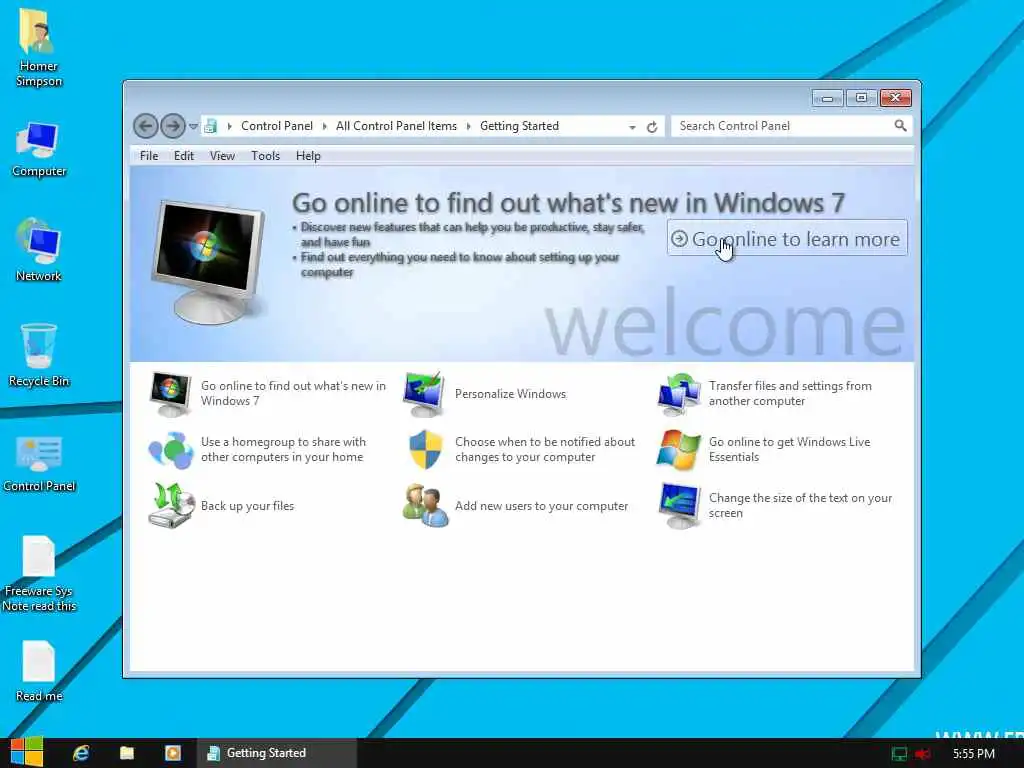Select Back up your files label
The image size is (1024, 768).
[248, 506]
